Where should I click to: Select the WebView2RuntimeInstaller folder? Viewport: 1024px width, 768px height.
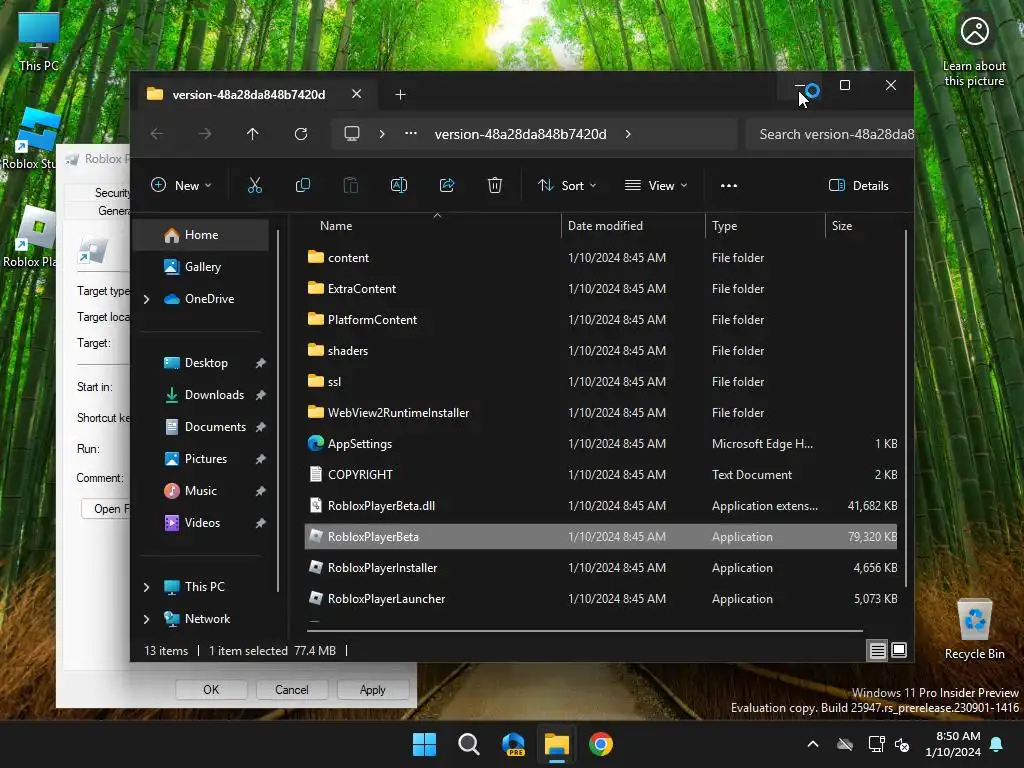(601, 413)
